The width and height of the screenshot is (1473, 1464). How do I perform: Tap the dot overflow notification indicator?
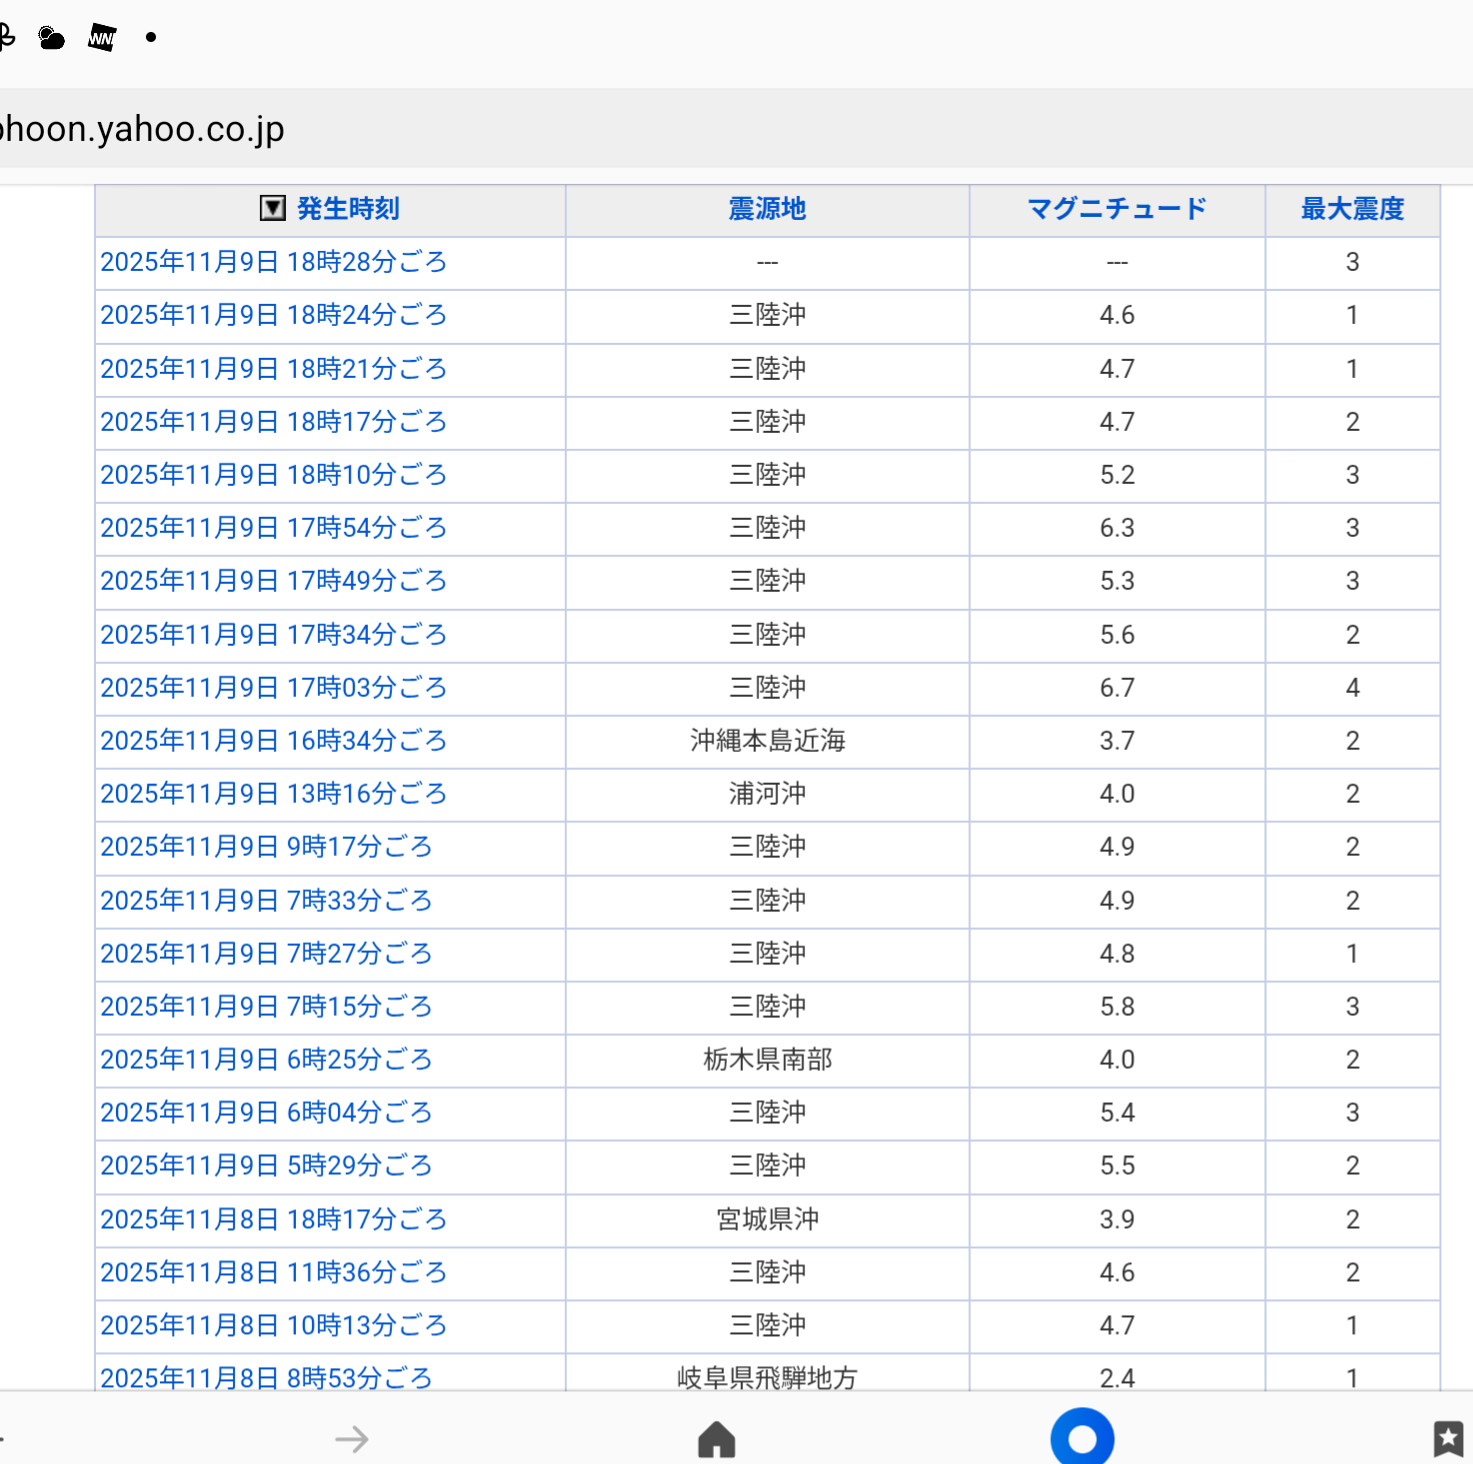(151, 38)
